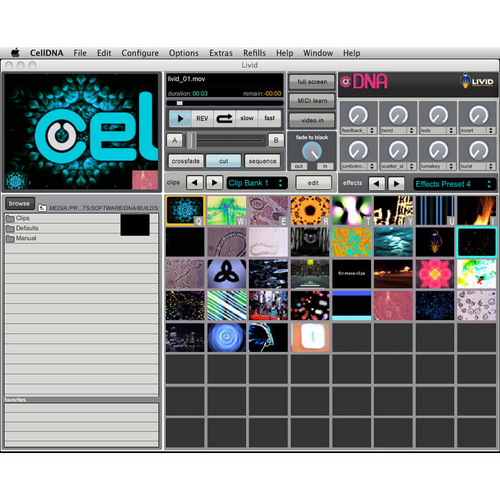Open the feedback effect selector

click(359, 131)
